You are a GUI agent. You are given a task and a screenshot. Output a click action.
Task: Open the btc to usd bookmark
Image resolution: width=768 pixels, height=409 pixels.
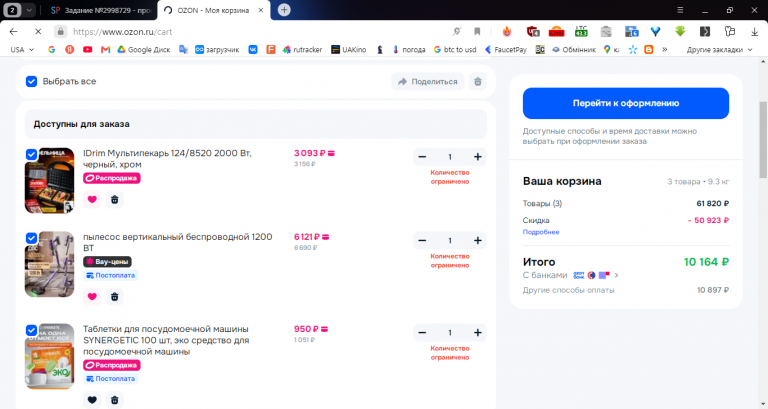point(455,49)
